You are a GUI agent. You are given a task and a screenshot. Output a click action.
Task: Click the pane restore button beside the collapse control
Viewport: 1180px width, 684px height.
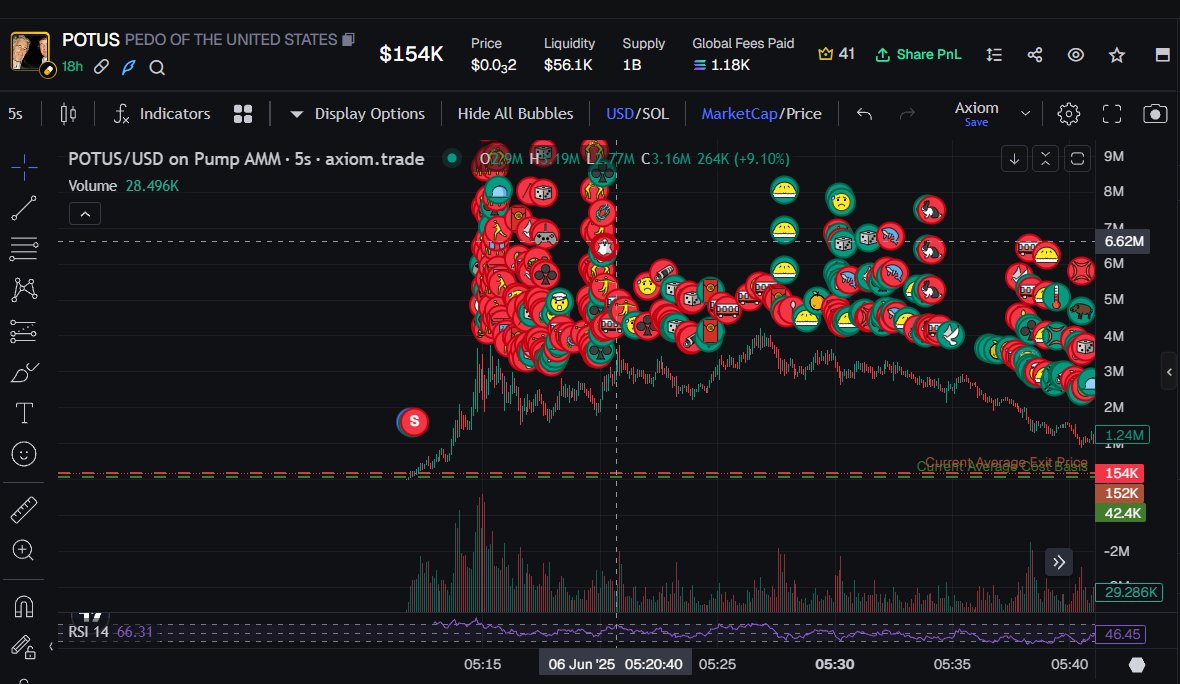pyautogui.click(x=1077, y=159)
